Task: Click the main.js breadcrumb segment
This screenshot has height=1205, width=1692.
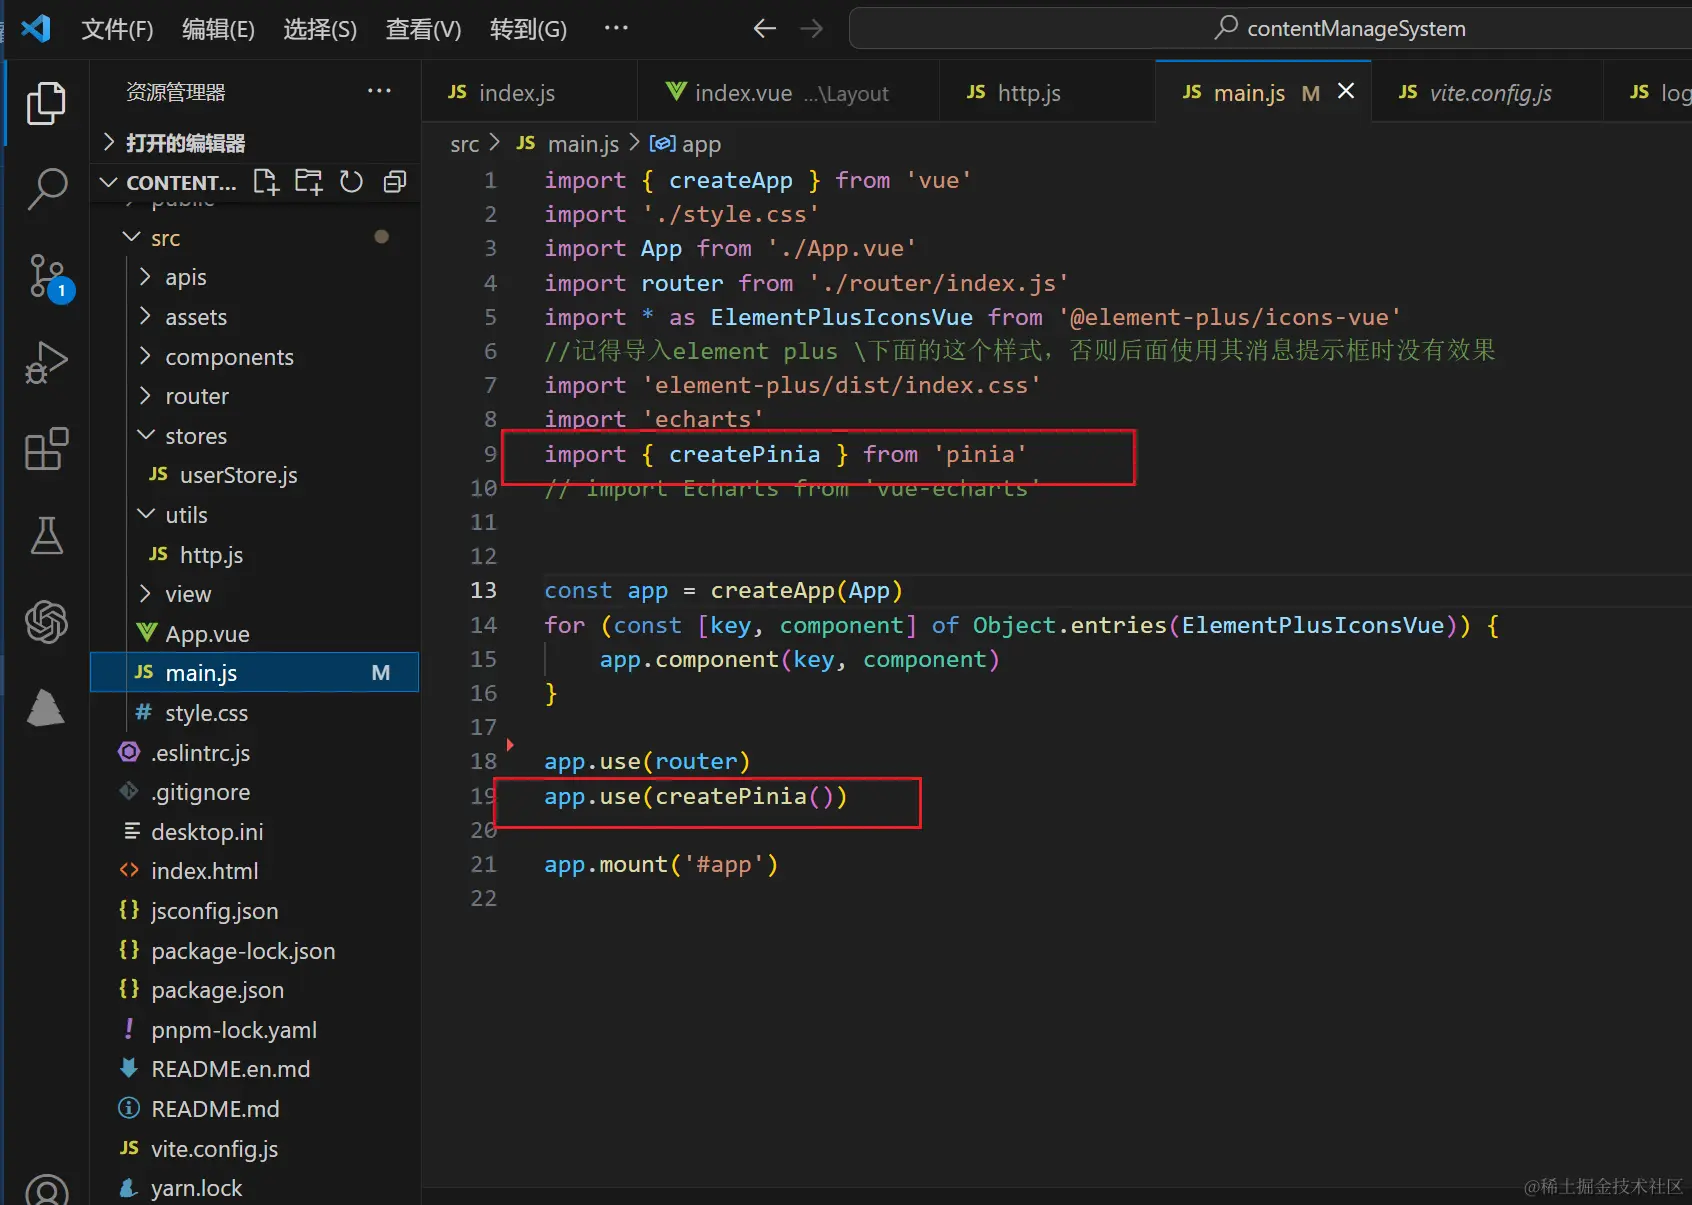Action: 568,144
